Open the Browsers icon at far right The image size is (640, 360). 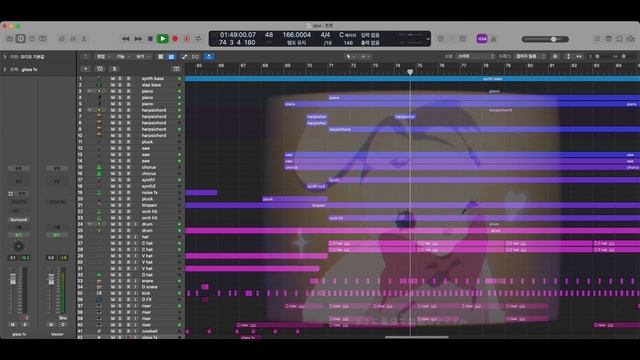pos(631,39)
